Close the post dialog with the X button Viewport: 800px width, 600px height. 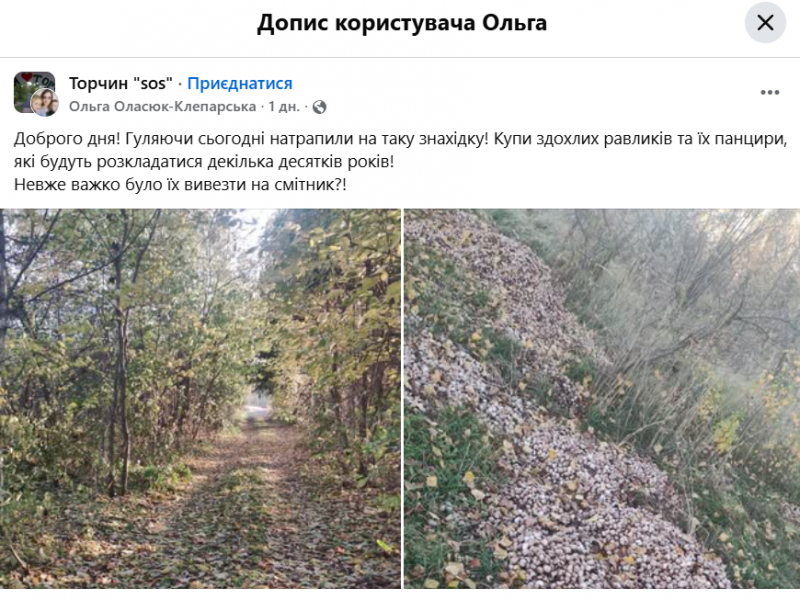coord(765,23)
